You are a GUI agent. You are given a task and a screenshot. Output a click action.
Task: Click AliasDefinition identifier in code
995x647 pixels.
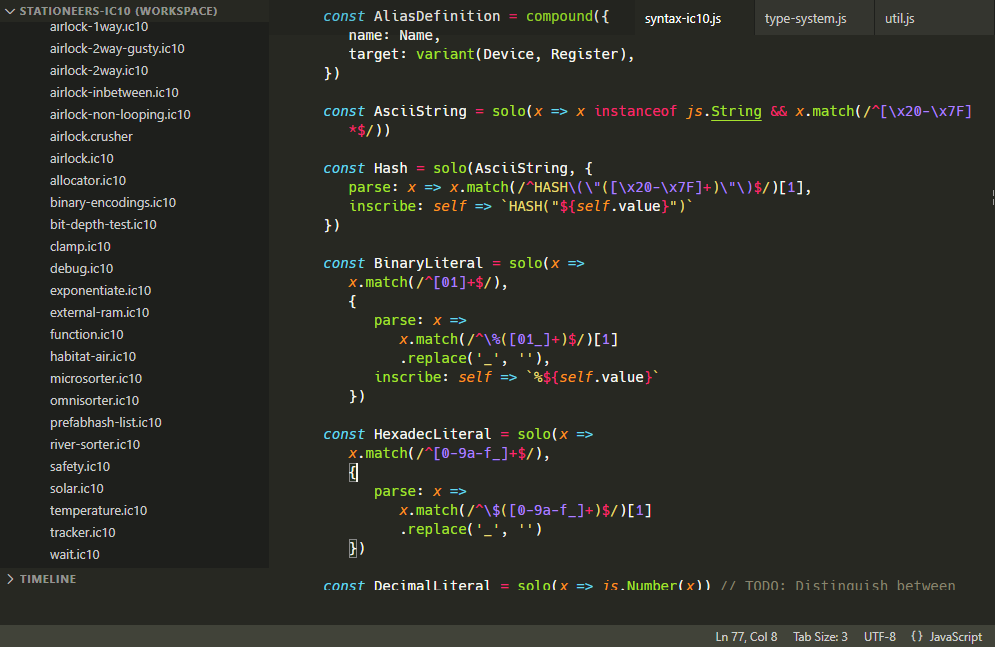[437, 16]
